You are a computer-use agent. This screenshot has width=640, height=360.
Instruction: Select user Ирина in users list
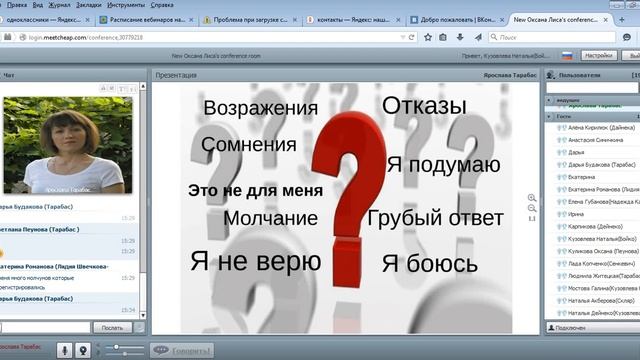click(x=576, y=214)
